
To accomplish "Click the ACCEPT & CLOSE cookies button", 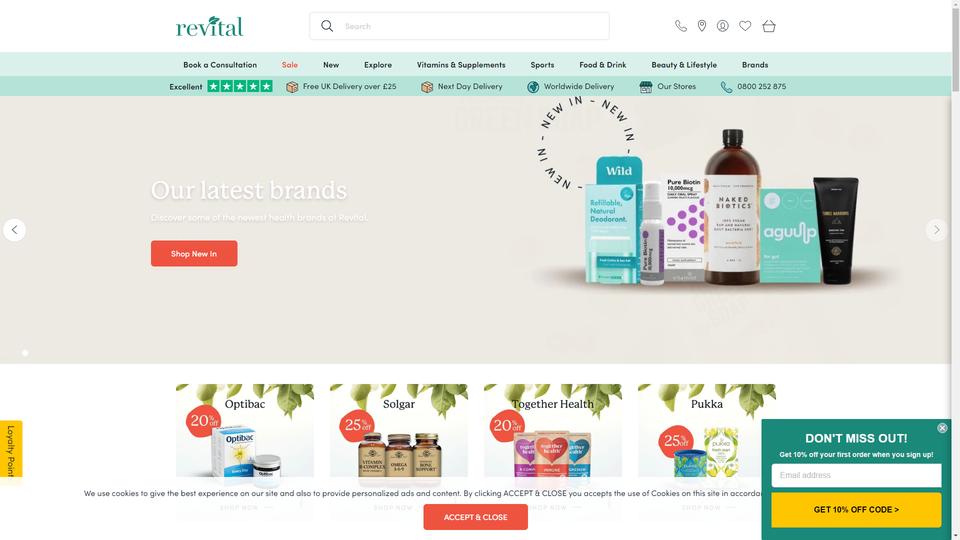I will coord(476,517).
